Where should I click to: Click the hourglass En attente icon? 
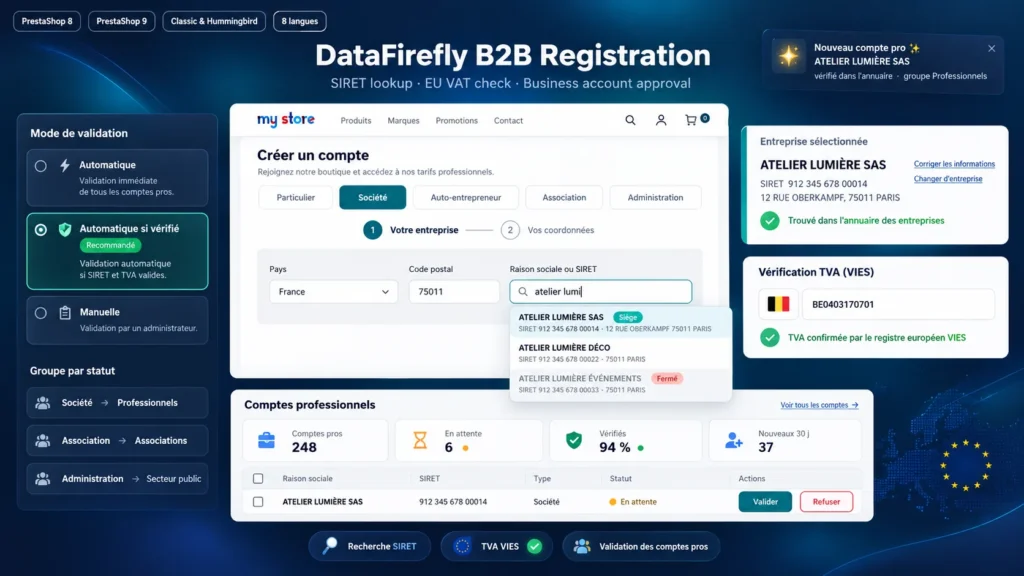point(420,440)
